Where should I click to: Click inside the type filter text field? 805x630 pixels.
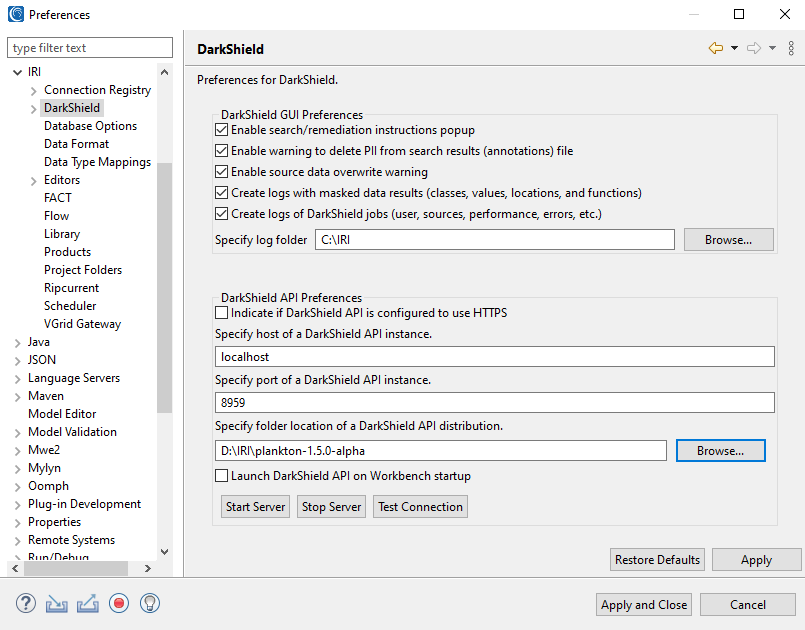[x=89, y=47]
